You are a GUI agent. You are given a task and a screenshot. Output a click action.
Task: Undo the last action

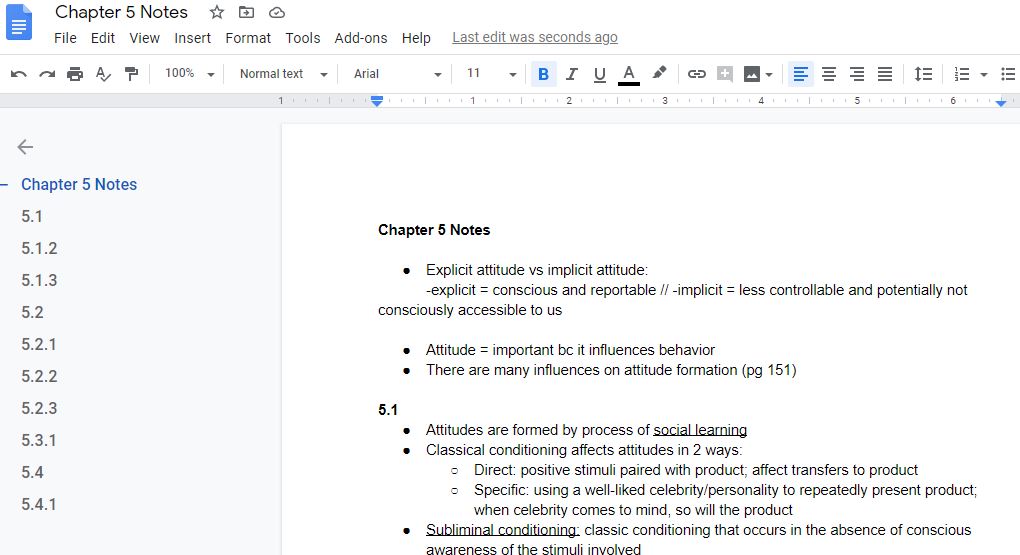coord(18,74)
